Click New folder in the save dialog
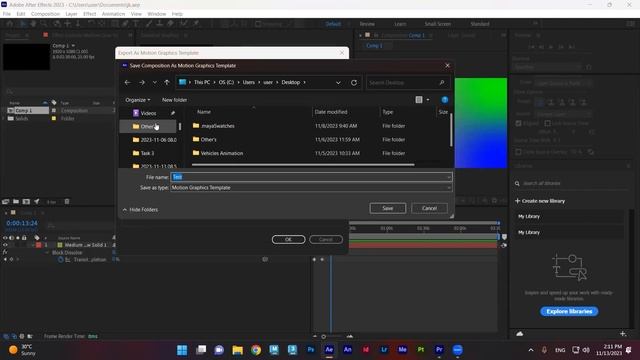 pyautogui.click(x=174, y=100)
